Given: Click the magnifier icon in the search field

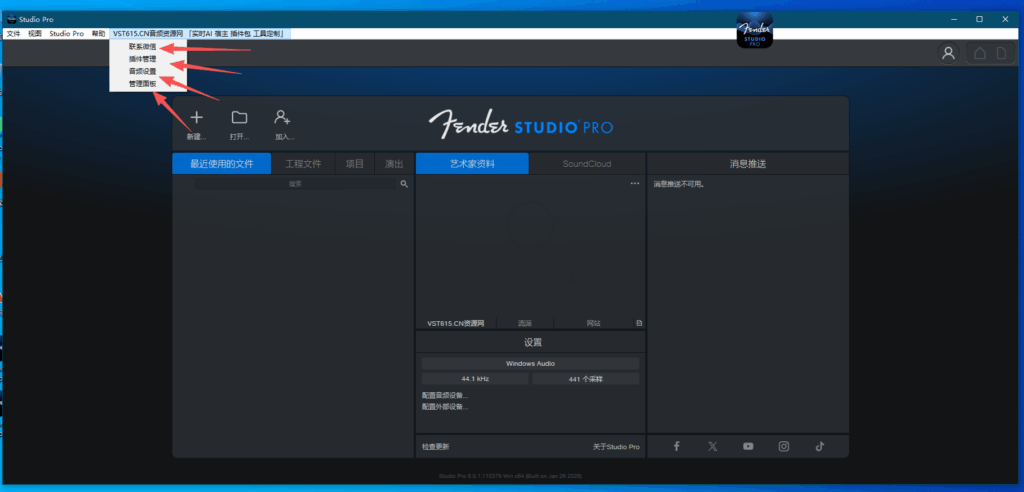Looking at the screenshot, I should point(404,184).
